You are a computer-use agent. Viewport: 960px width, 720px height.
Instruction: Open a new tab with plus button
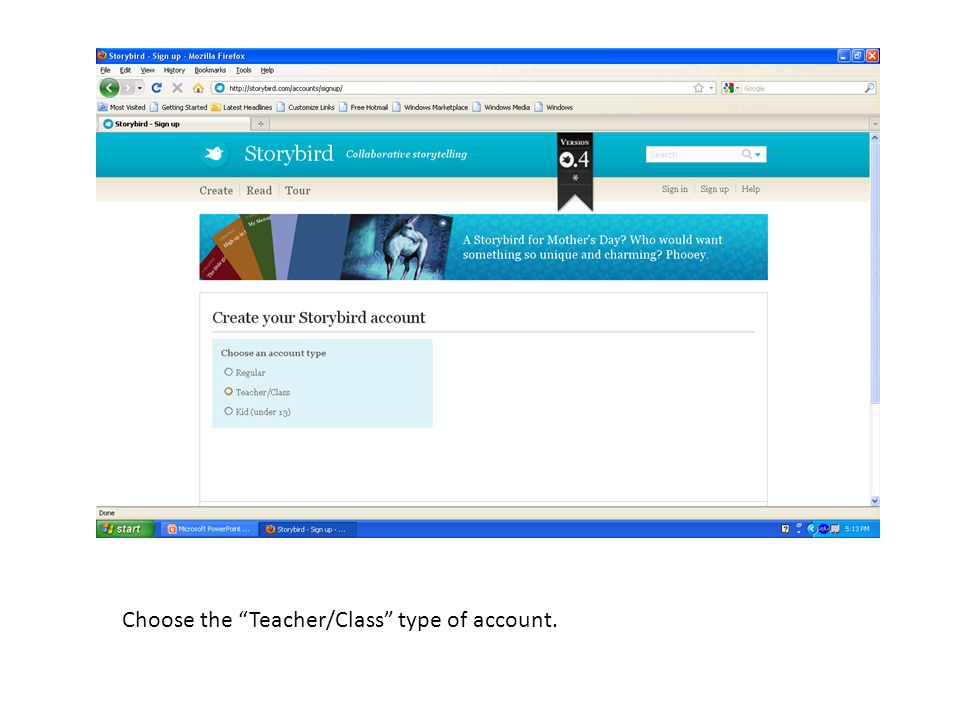click(x=261, y=124)
